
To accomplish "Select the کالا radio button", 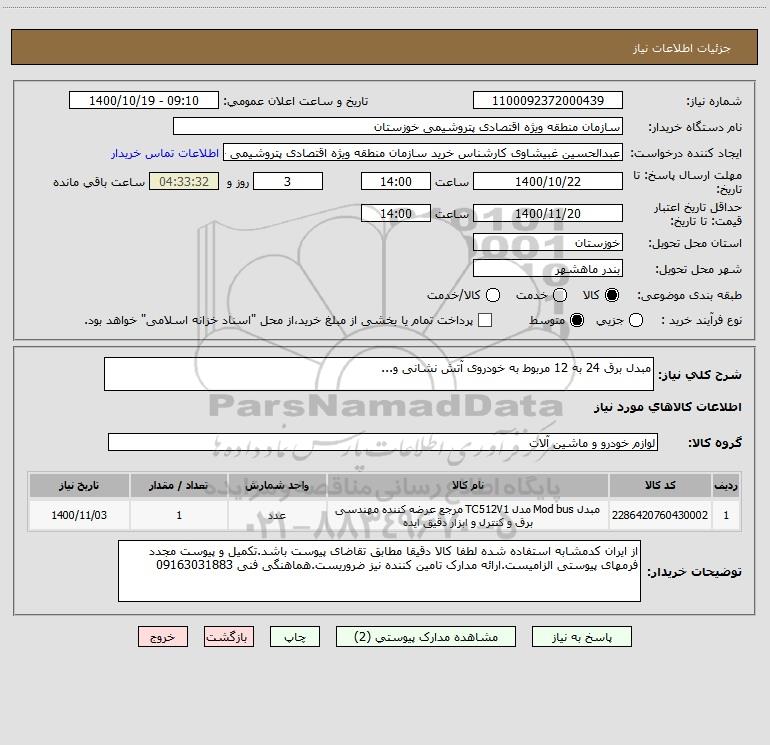I will [x=612, y=295].
